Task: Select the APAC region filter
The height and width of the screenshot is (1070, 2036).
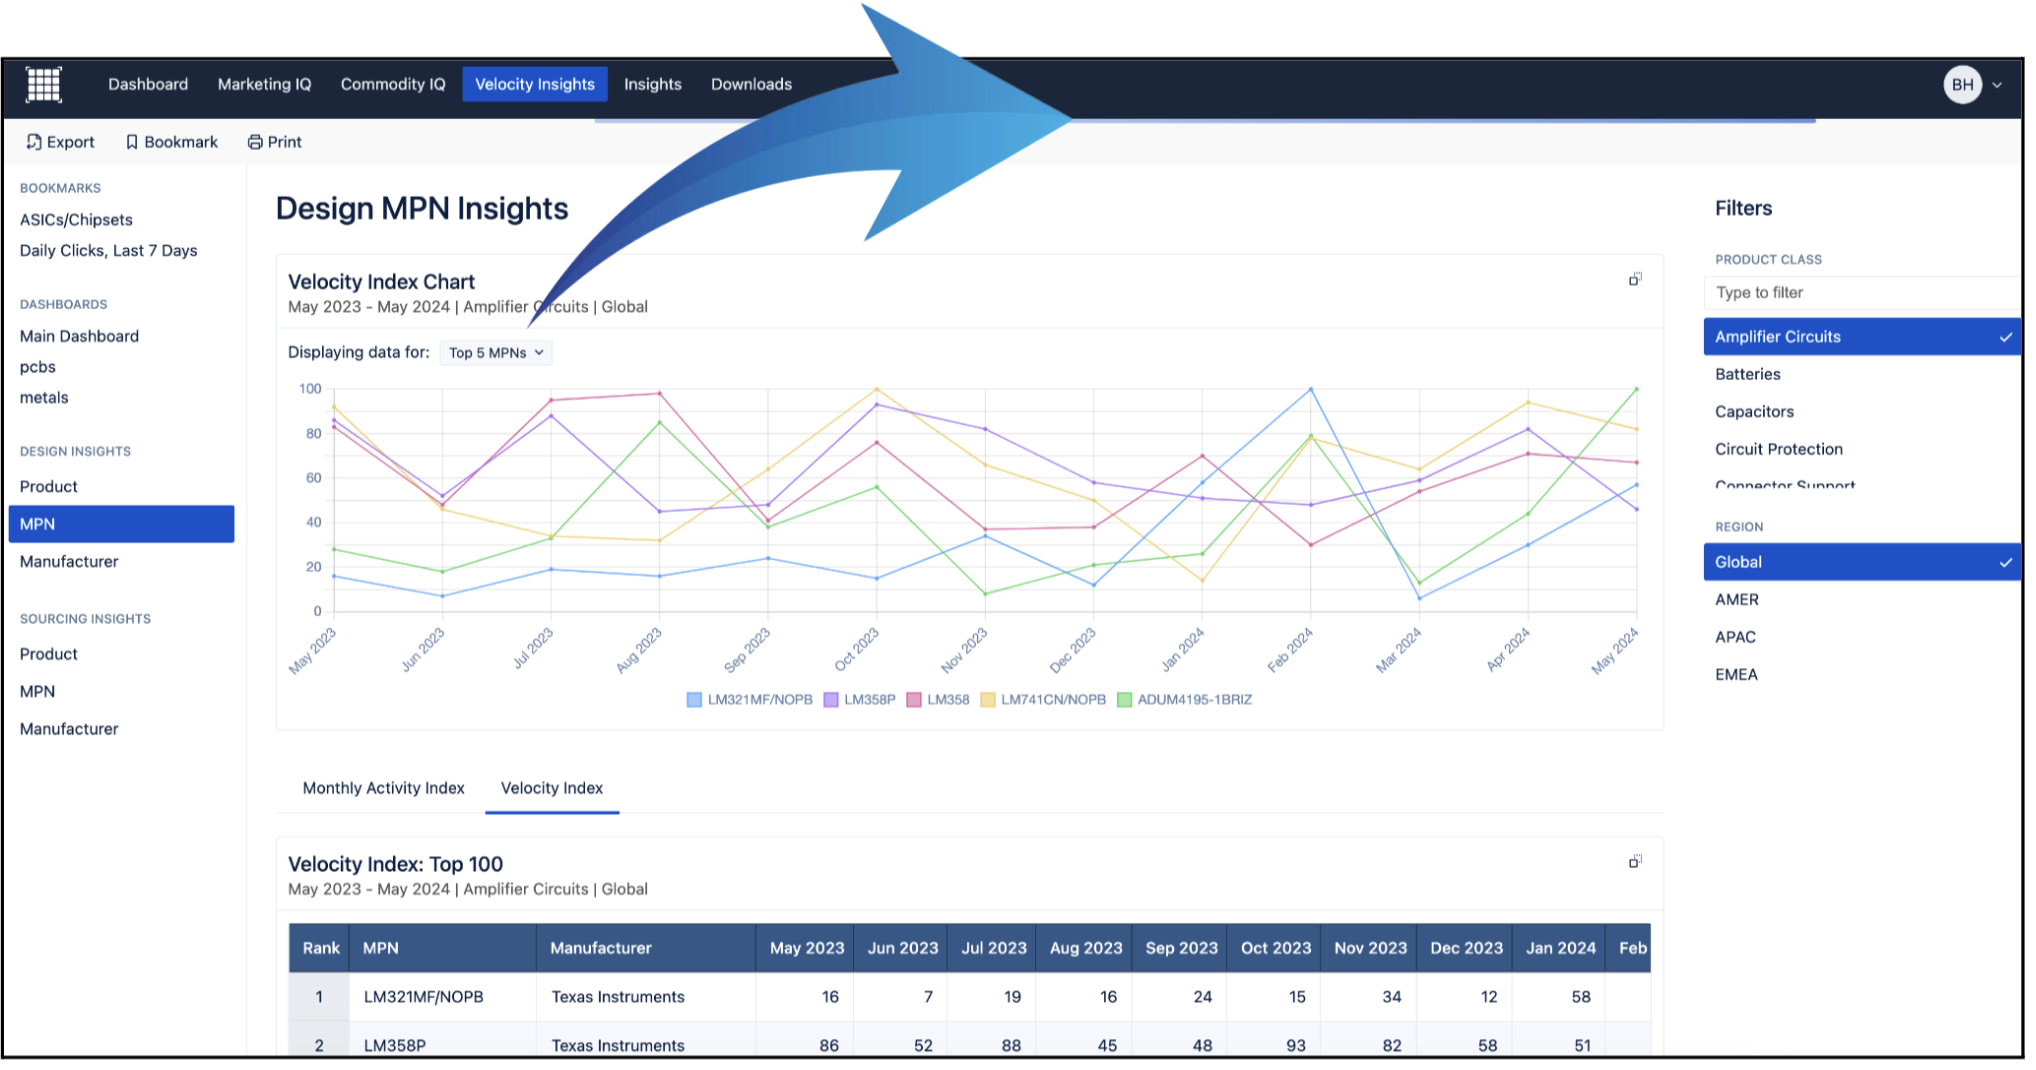Action: (1735, 637)
